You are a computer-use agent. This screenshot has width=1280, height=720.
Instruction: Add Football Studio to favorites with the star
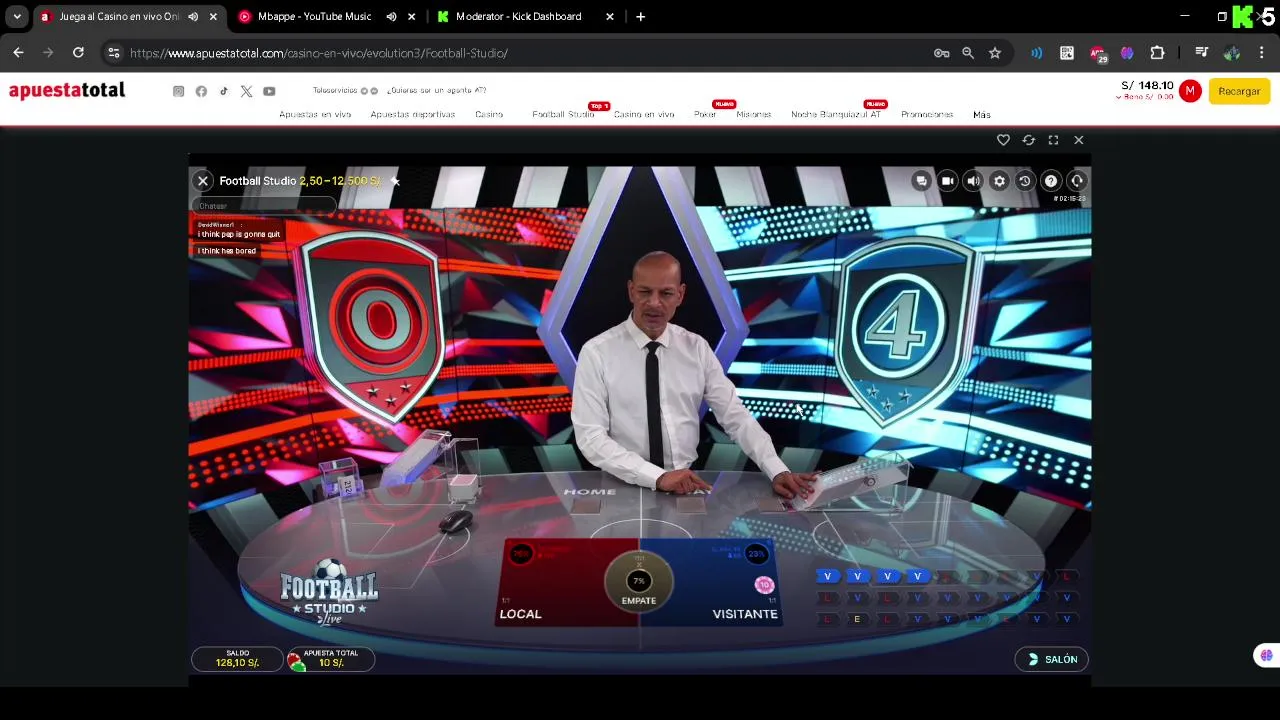(395, 181)
